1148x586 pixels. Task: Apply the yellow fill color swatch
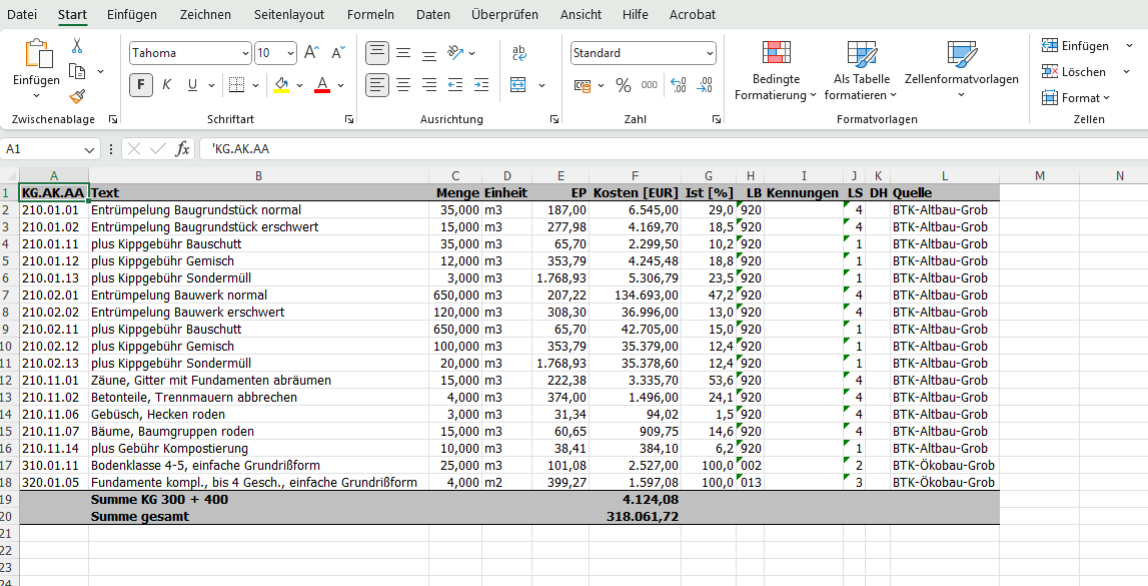pos(281,85)
